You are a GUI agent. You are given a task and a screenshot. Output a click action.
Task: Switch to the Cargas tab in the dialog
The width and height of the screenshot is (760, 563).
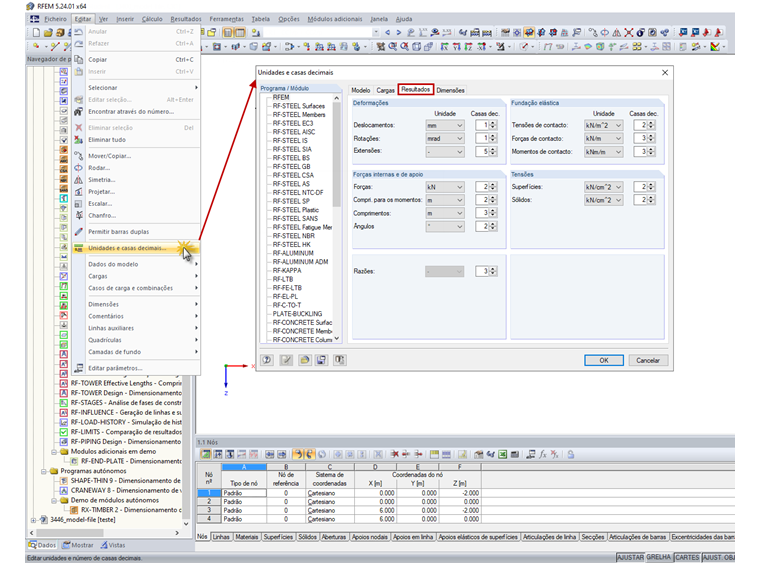[x=385, y=90]
